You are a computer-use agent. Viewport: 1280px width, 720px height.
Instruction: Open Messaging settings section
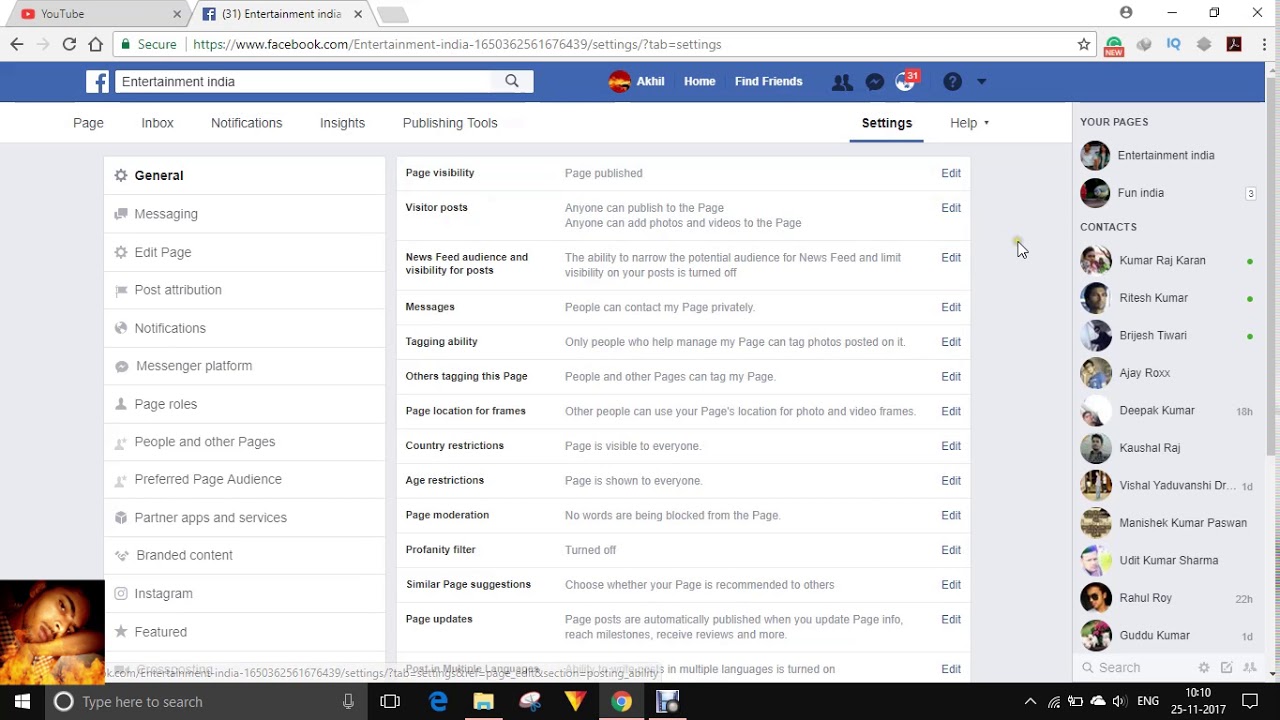click(244, 214)
